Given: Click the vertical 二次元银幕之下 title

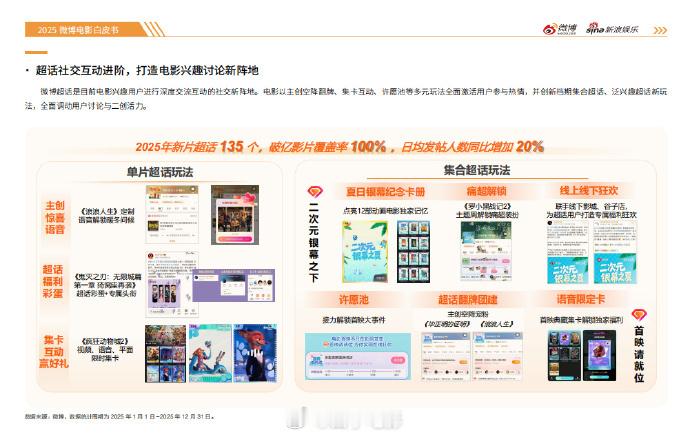Looking at the screenshot, I should click(313, 242).
